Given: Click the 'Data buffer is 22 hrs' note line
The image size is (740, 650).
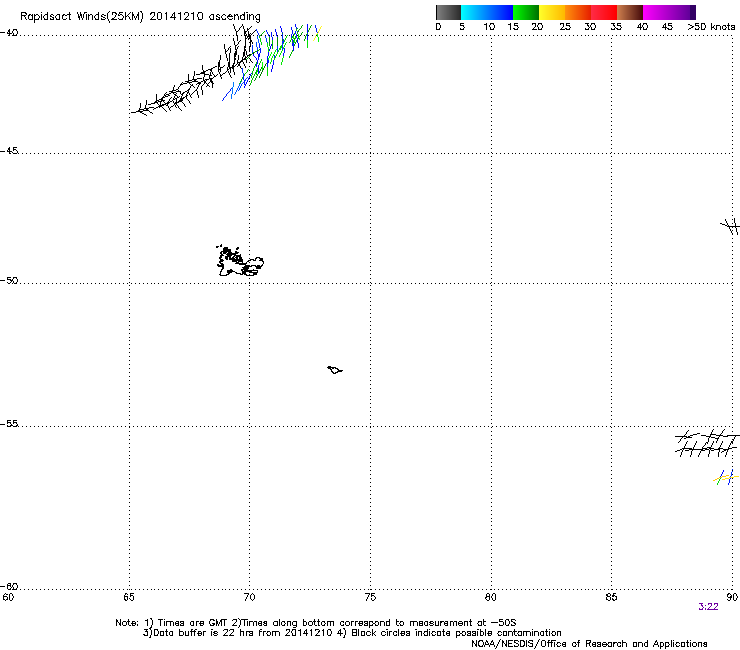Looking at the screenshot, I should (352, 633).
